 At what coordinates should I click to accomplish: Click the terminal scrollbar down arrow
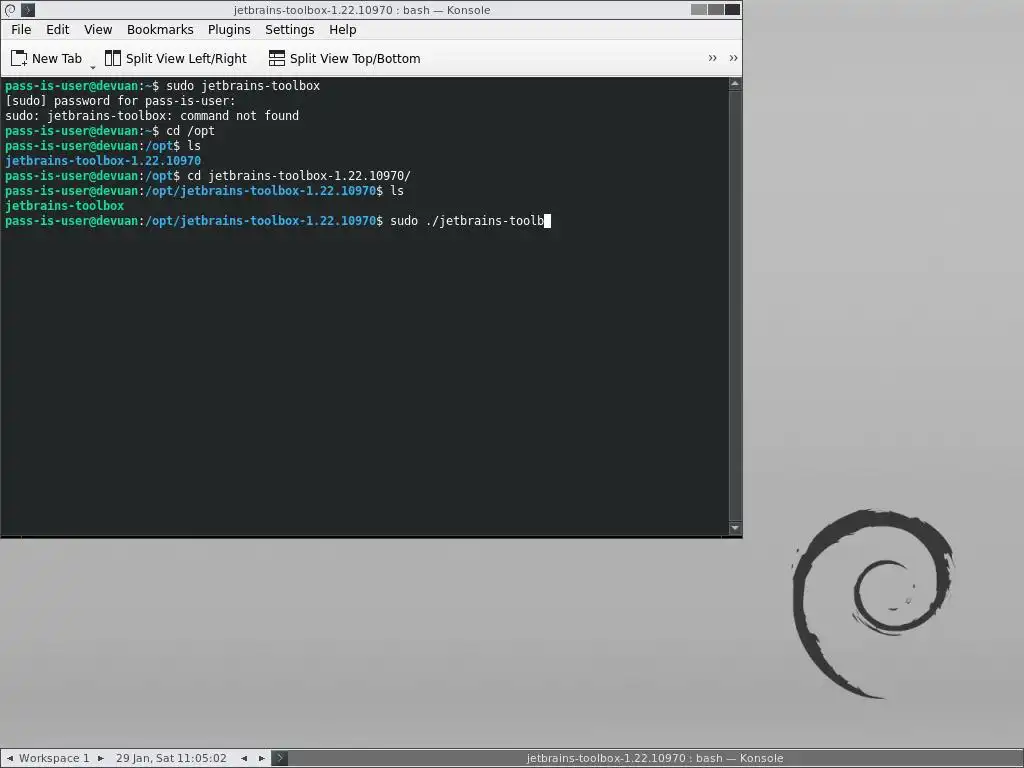735,528
